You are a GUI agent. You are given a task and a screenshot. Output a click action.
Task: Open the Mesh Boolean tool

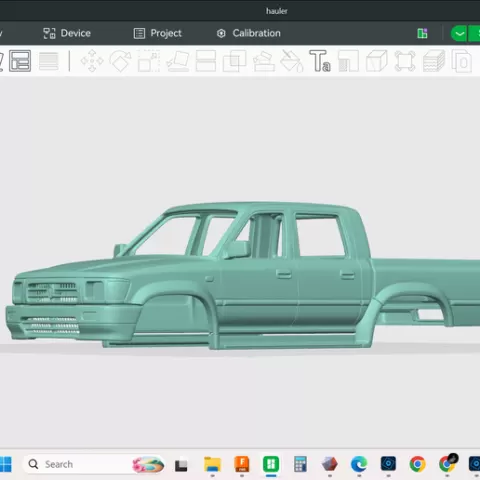tap(234, 61)
